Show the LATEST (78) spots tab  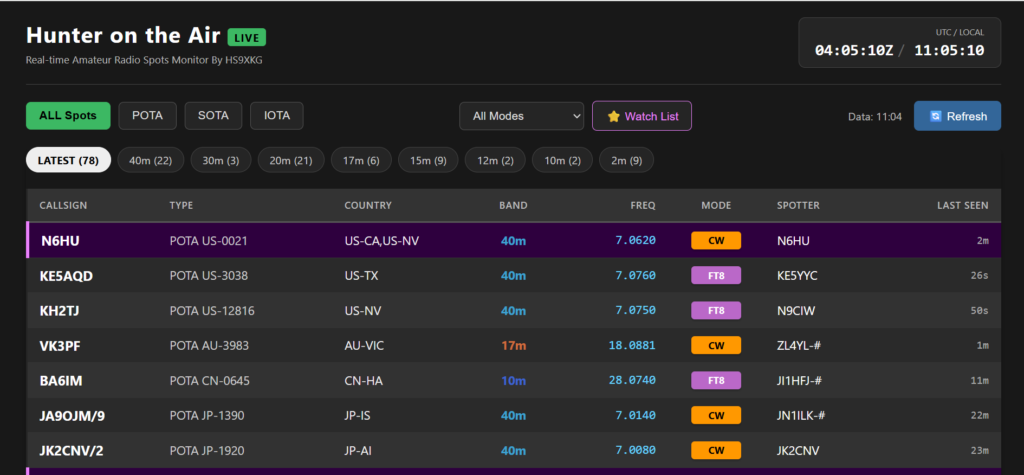pos(68,160)
